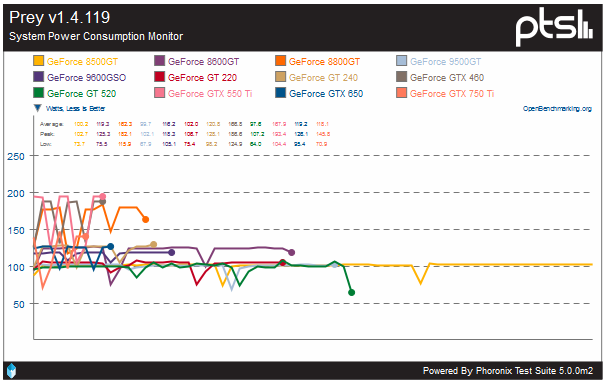Click the GeForce 8800GT legend label
The height and width of the screenshot is (384, 606).
pos(324,62)
